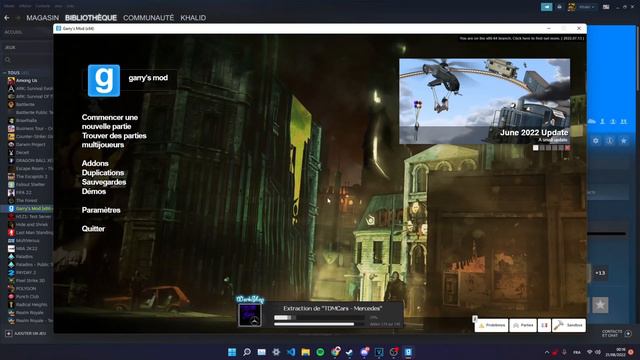Screen dimensions: 640x360
Task: Click Steam big picture mode icon
Action: [x=606, y=7]
